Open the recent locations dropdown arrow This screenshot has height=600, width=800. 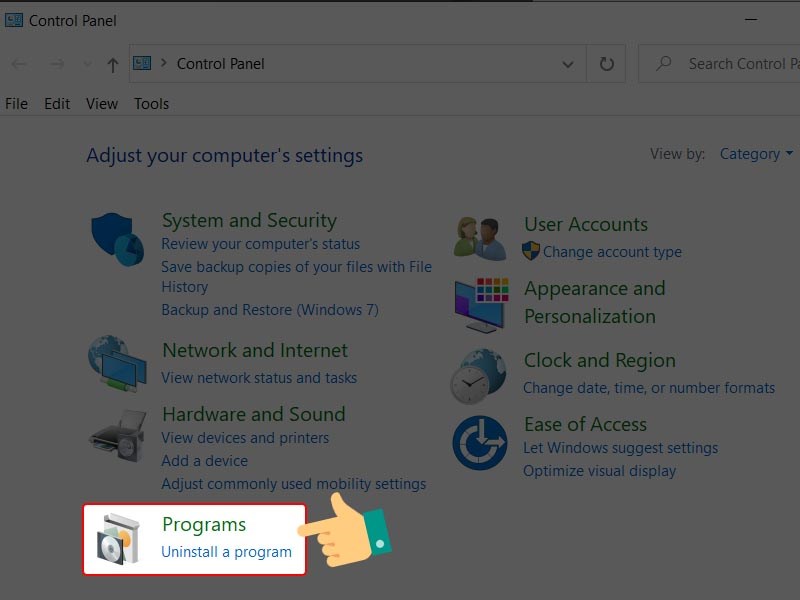(87, 64)
